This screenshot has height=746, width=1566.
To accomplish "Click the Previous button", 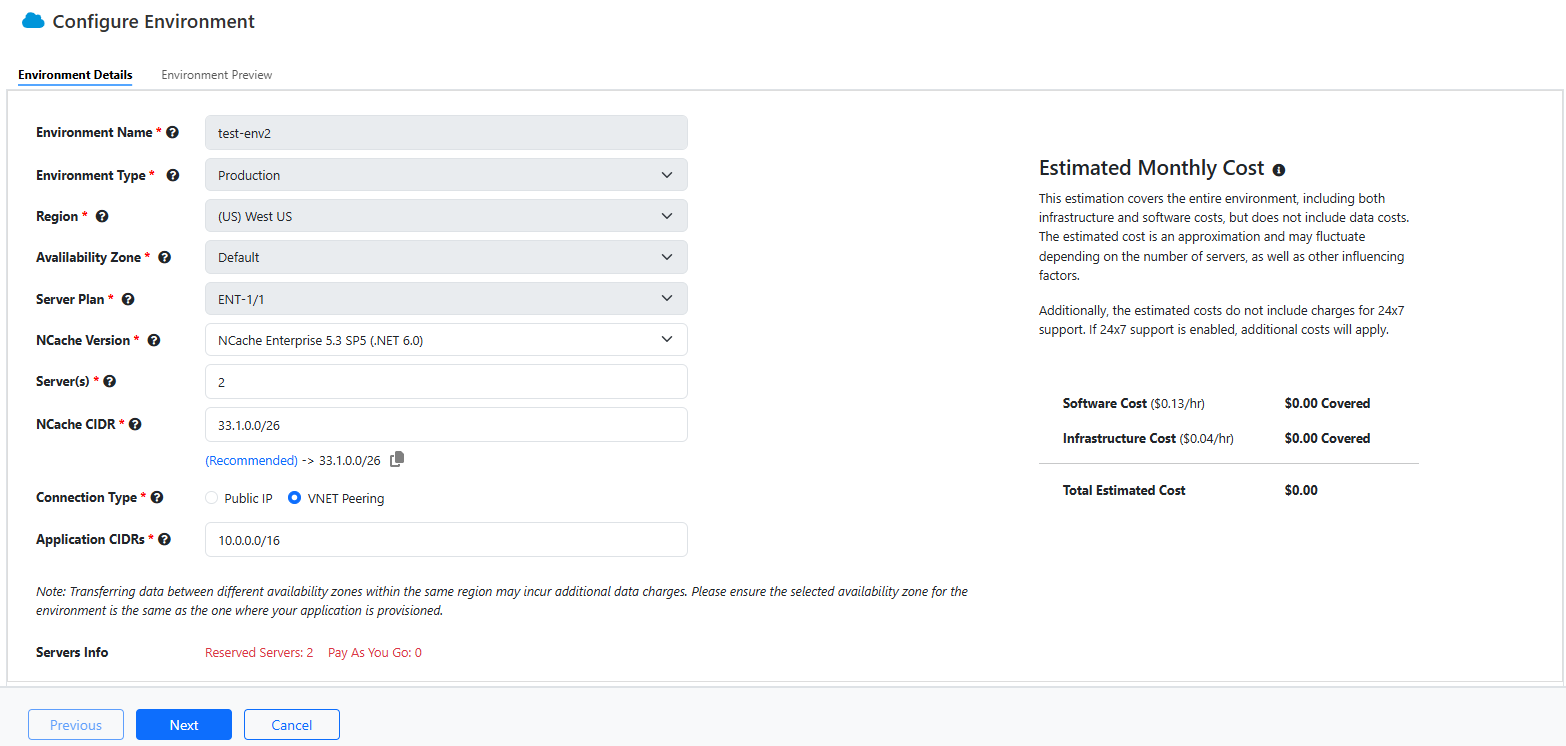I will [x=76, y=725].
